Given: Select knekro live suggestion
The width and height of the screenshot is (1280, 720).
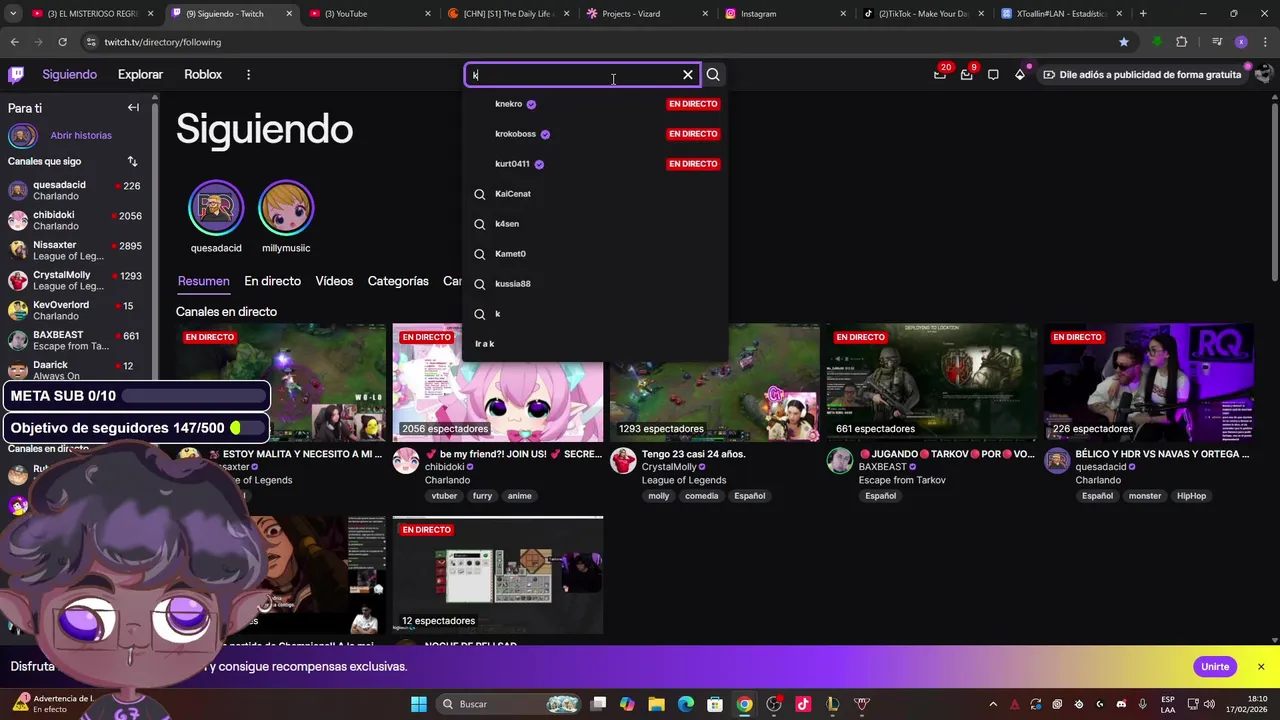Looking at the screenshot, I should pyautogui.click(x=596, y=104).
